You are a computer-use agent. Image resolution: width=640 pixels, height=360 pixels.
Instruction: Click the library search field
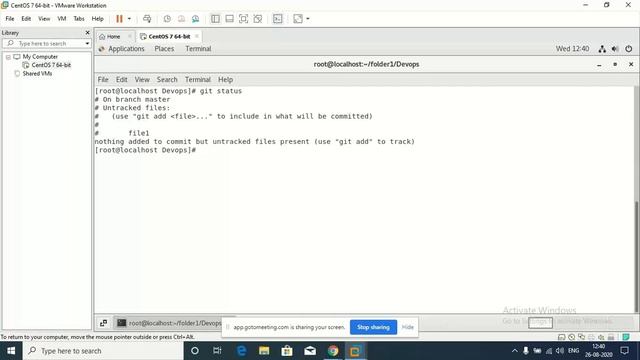[46, 43]
